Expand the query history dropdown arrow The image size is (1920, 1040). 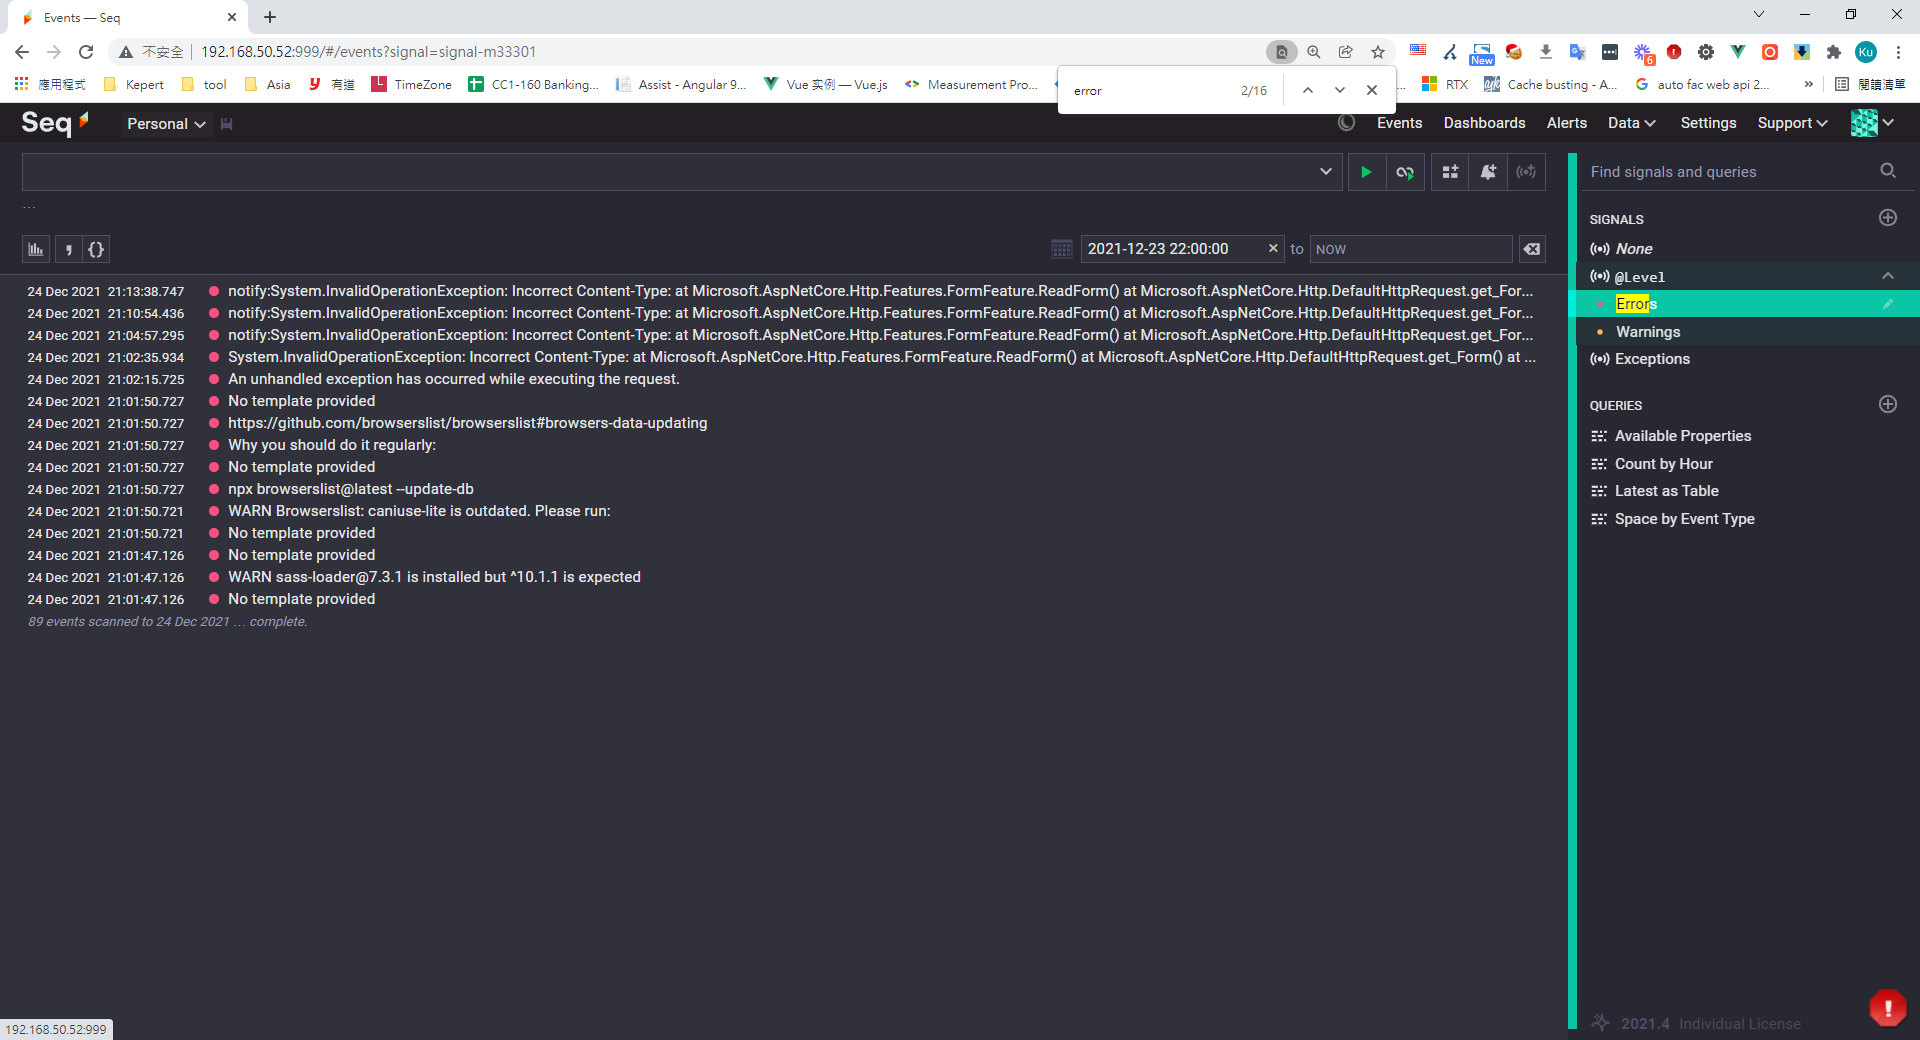1325,172
